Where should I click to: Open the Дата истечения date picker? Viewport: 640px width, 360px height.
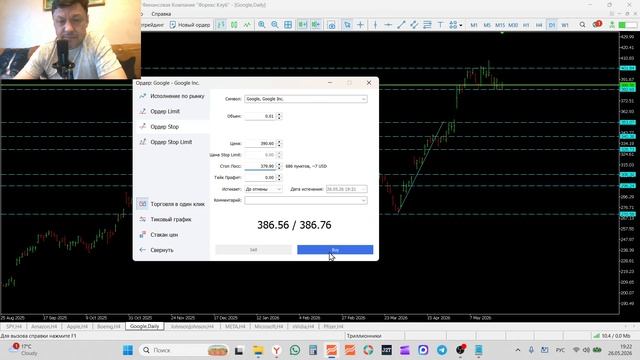pyautogui.click(x=347, y=189)
